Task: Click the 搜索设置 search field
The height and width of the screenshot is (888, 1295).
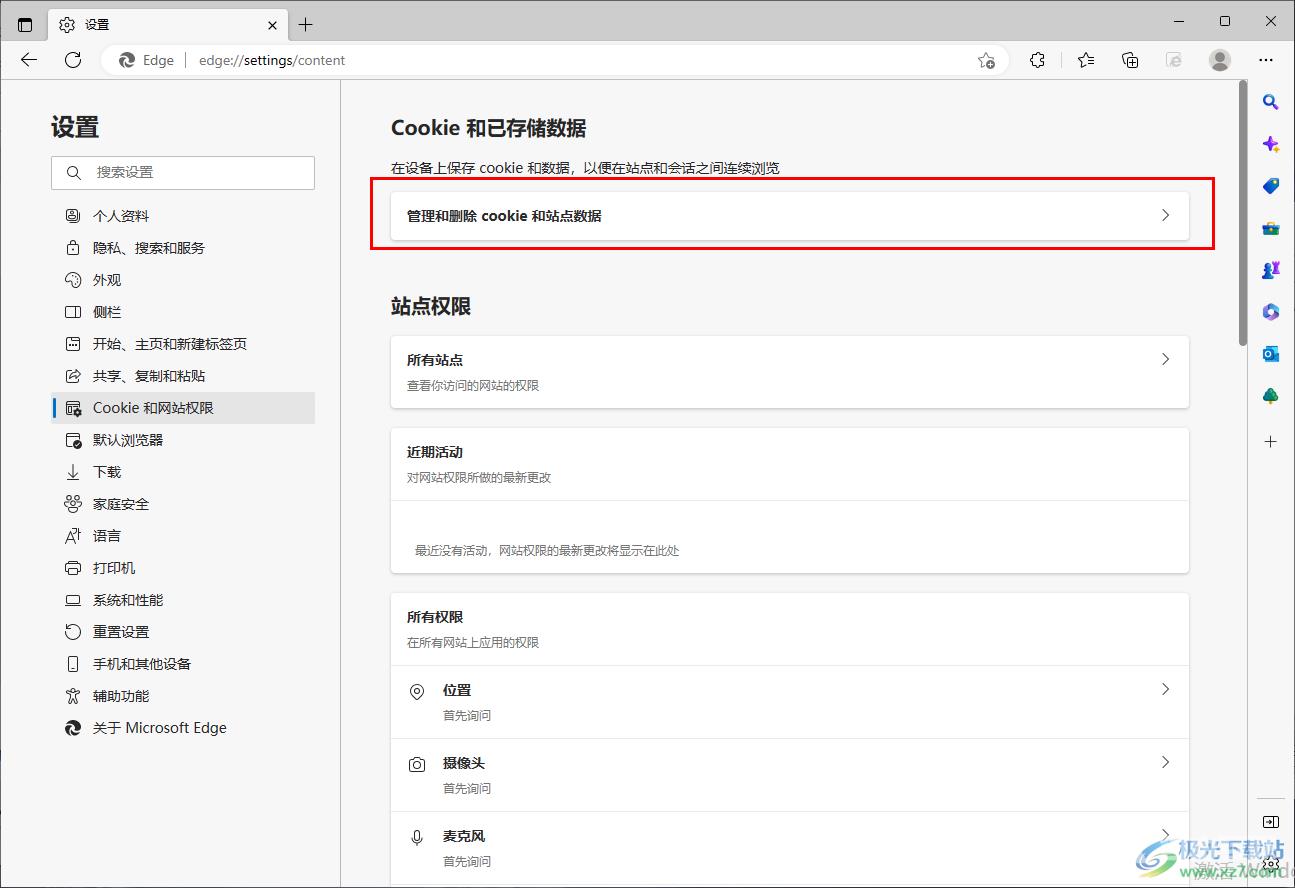Action: click(x=183, y=172)
